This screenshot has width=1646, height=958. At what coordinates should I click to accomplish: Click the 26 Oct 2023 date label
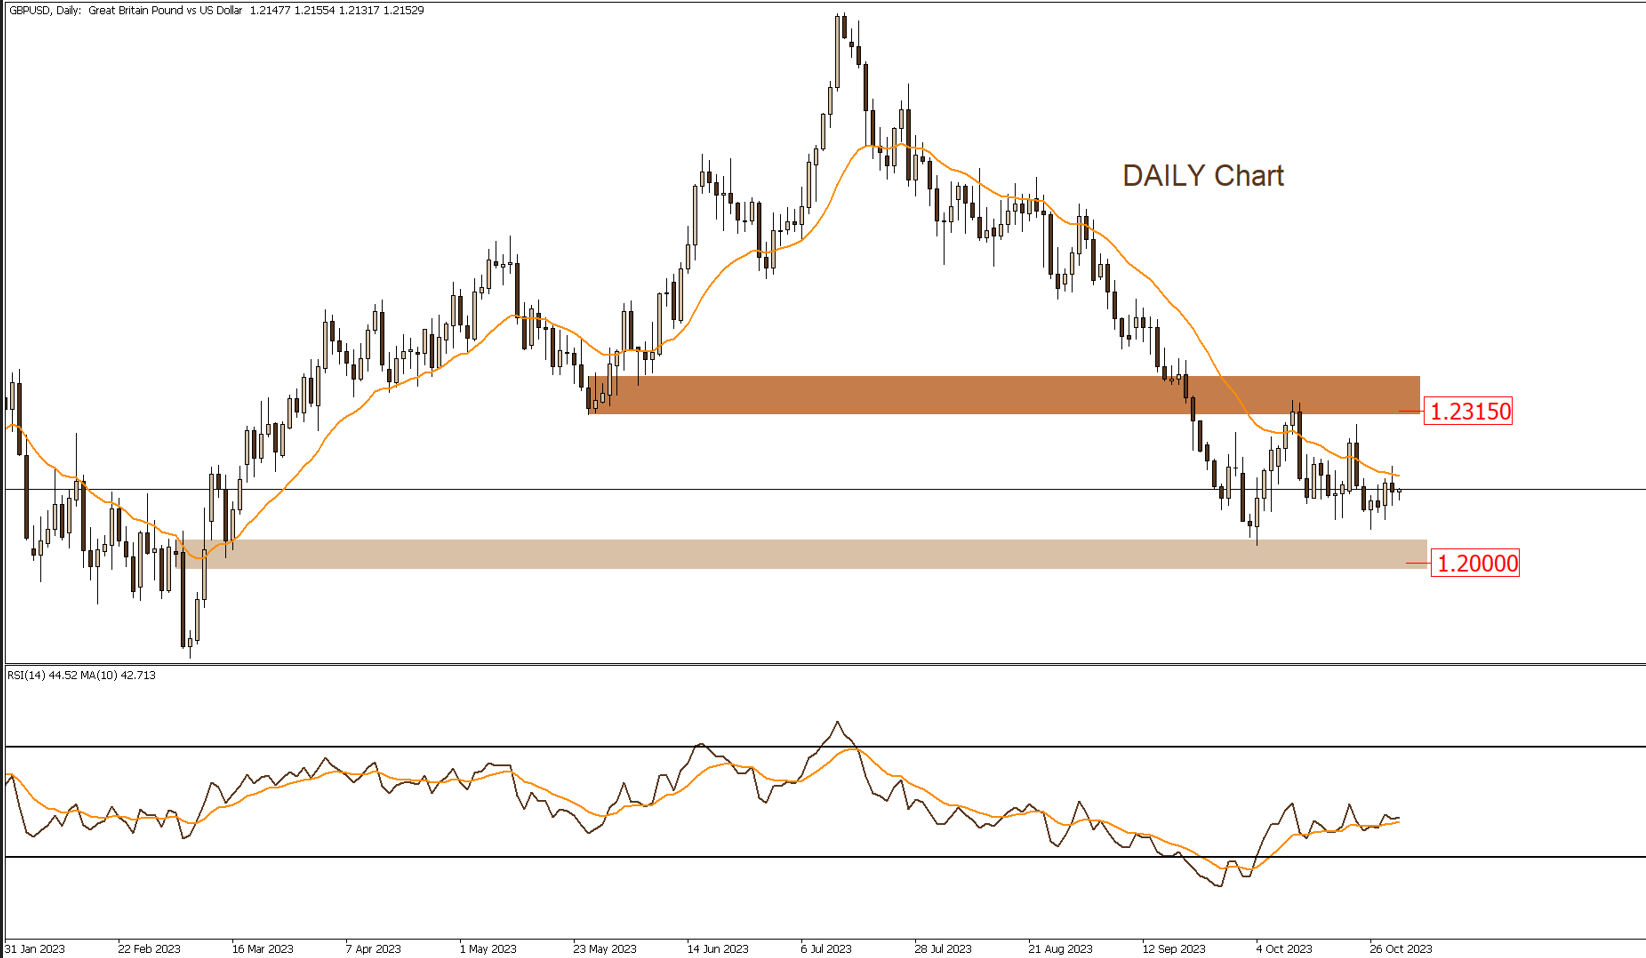(1401, 948)
